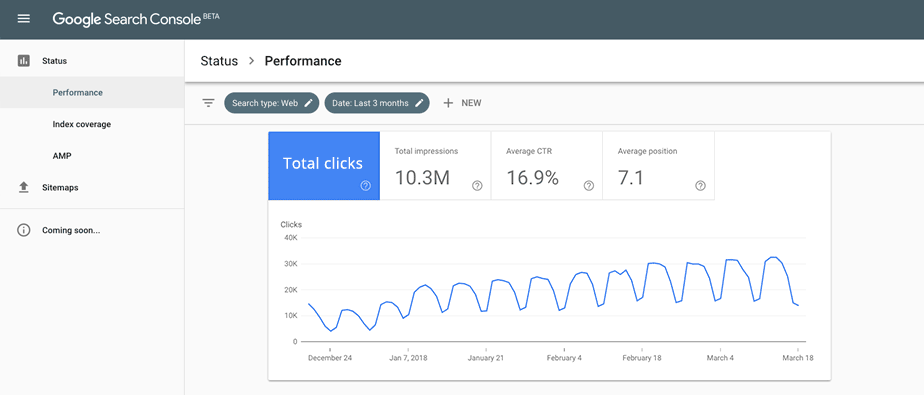Add a NEW filter
The height and width of the screenshot is (395, 924).
pos(462,103)
